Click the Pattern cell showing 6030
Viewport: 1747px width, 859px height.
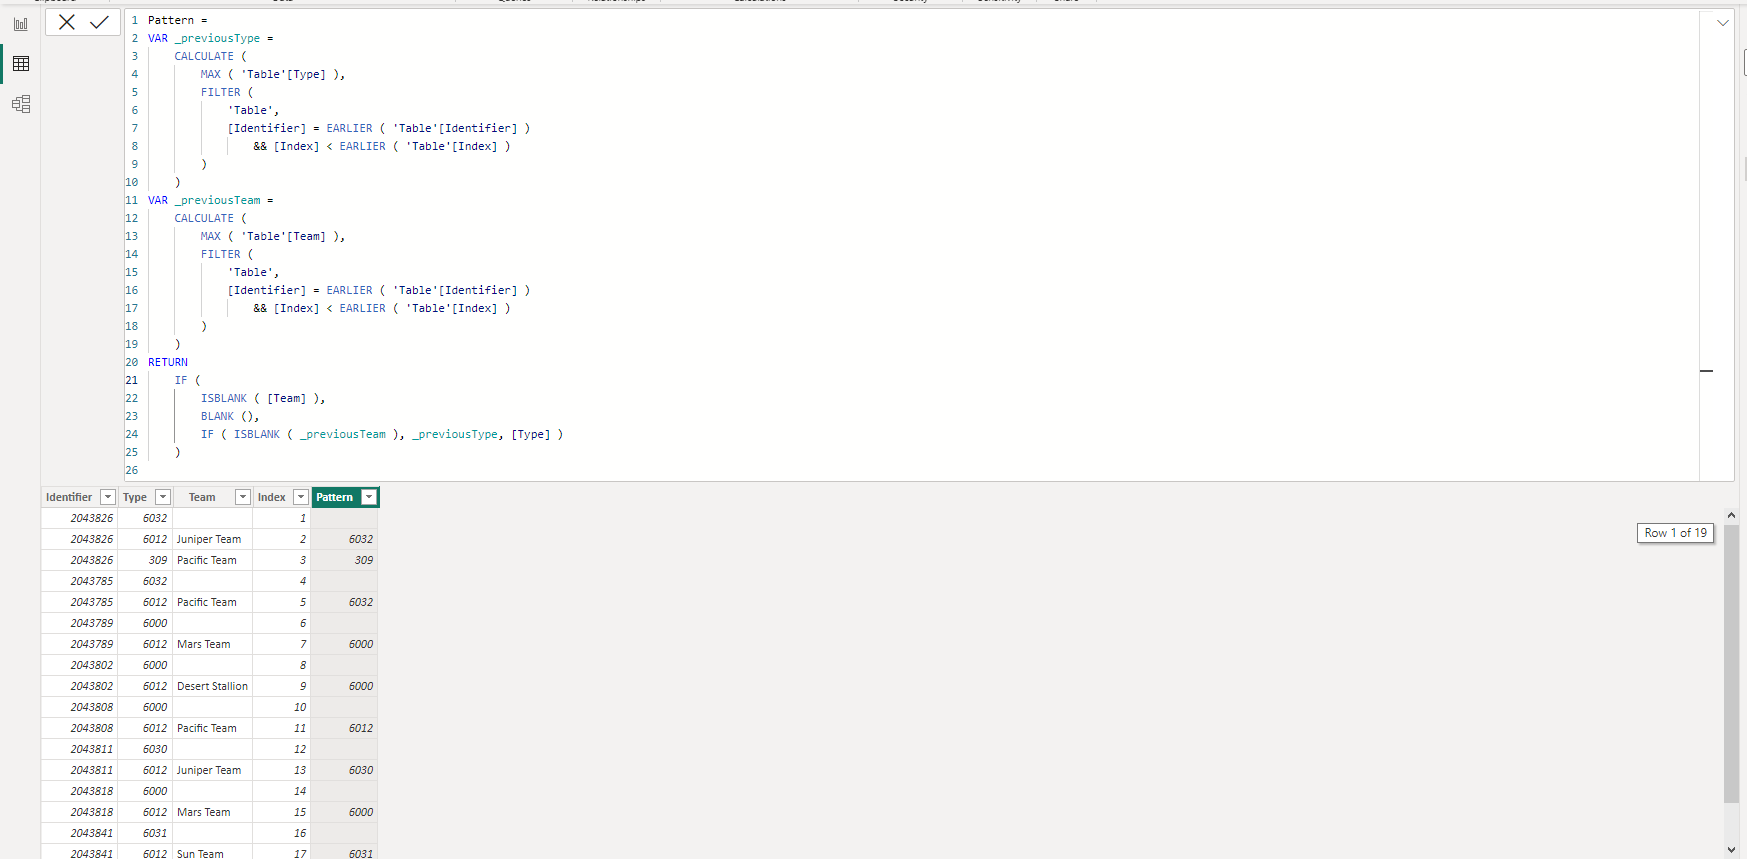click(x=345, y=770)
